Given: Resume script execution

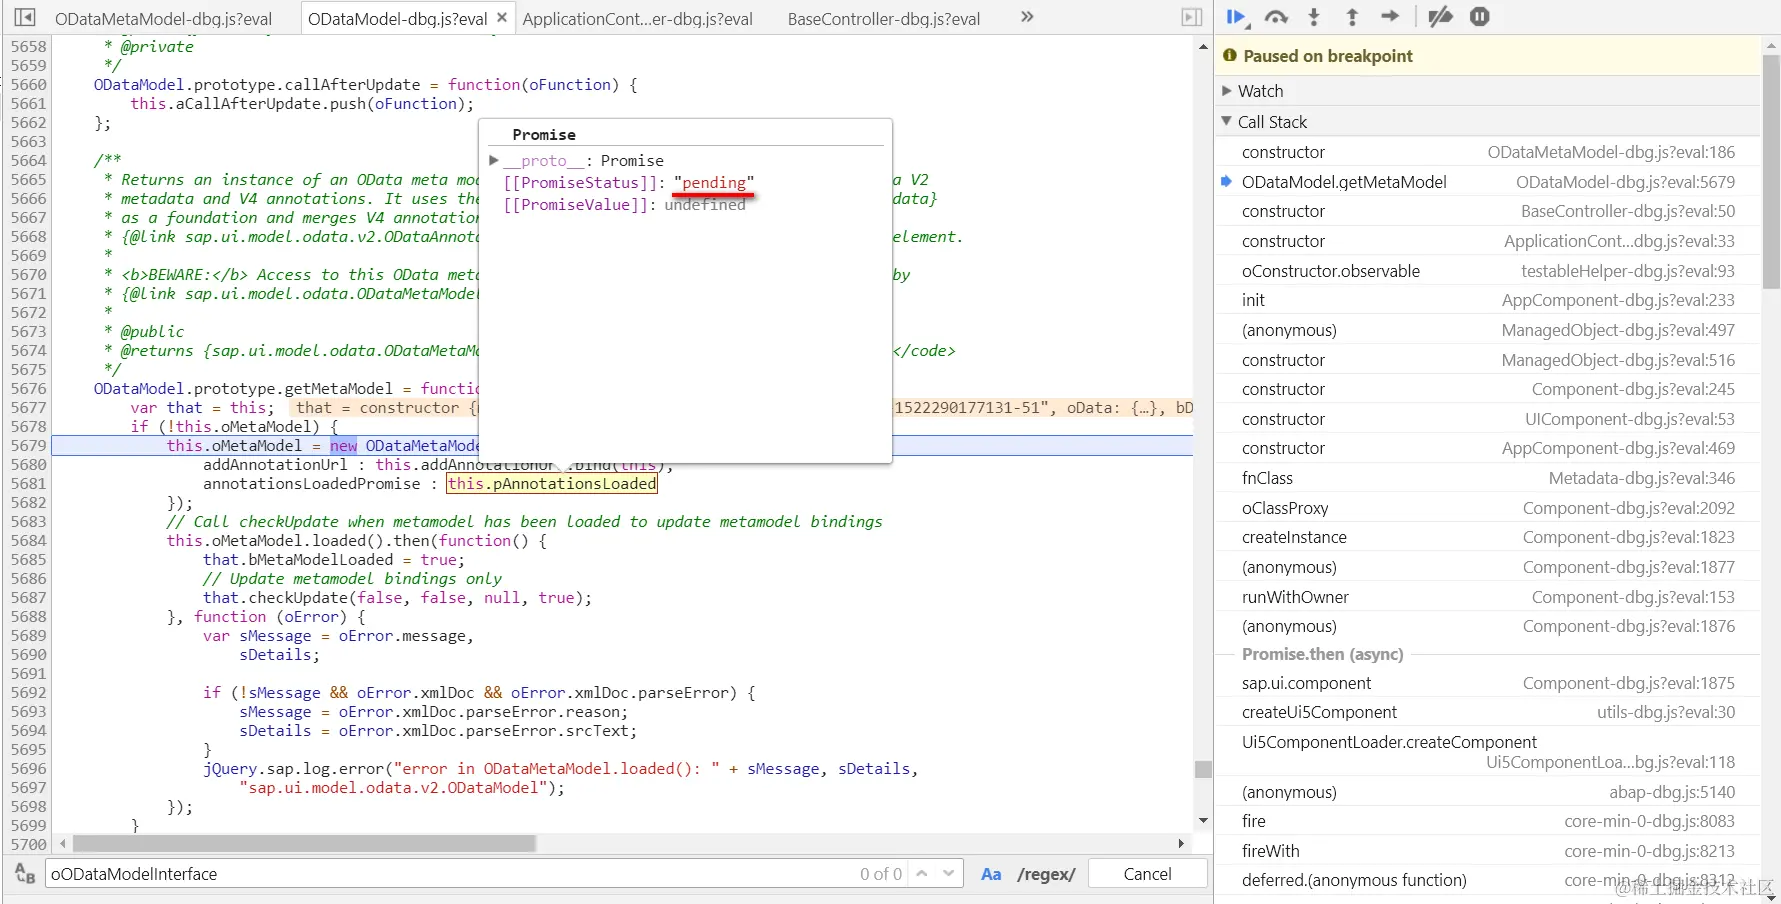Looking at the screenshot, I should coord(1237,17).
